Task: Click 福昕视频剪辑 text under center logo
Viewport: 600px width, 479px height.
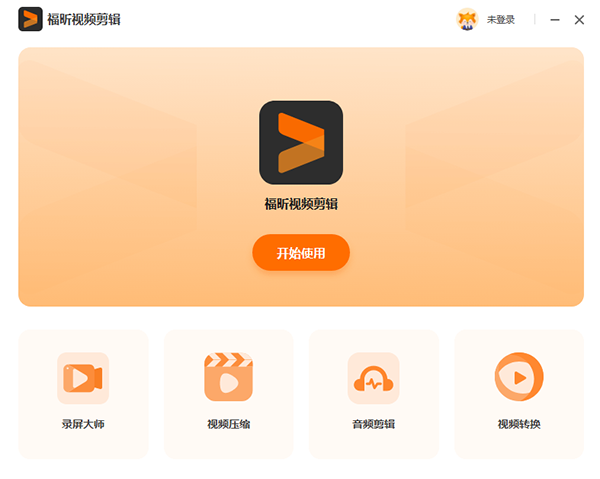Action: (301, 204)
